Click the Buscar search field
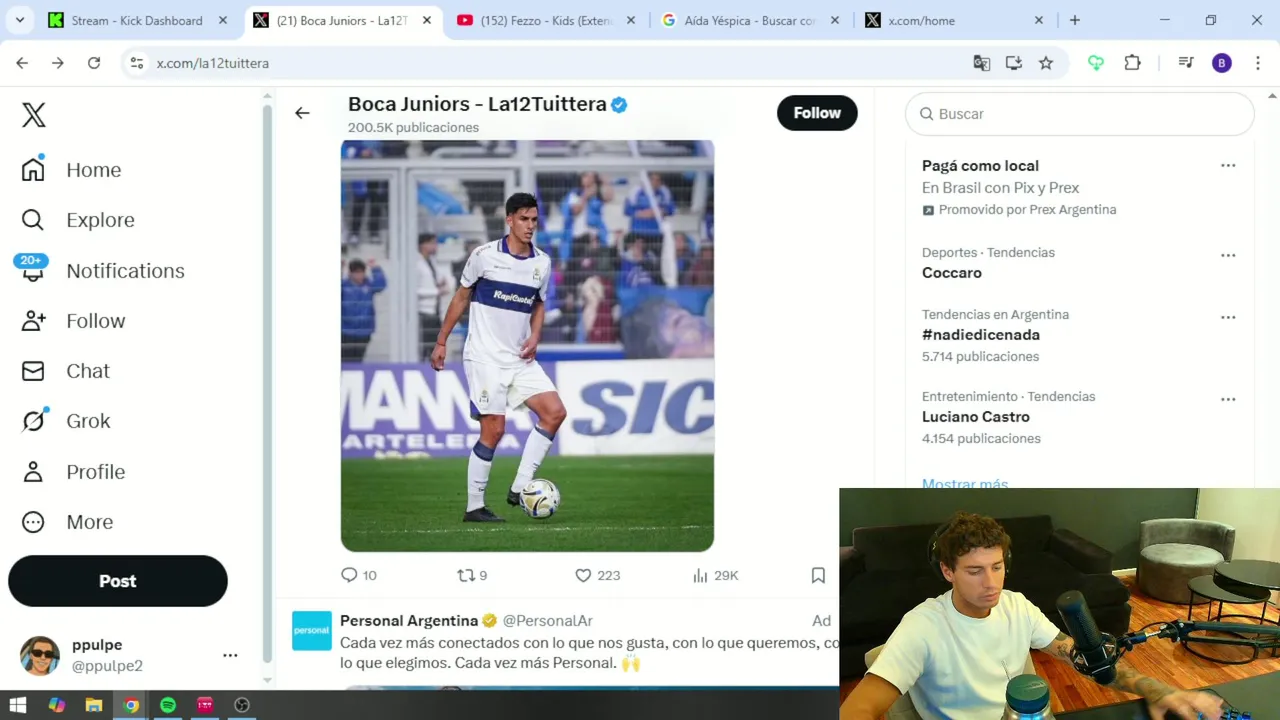Viewport: 1280px width, 720px height. tap(1080, 114)
